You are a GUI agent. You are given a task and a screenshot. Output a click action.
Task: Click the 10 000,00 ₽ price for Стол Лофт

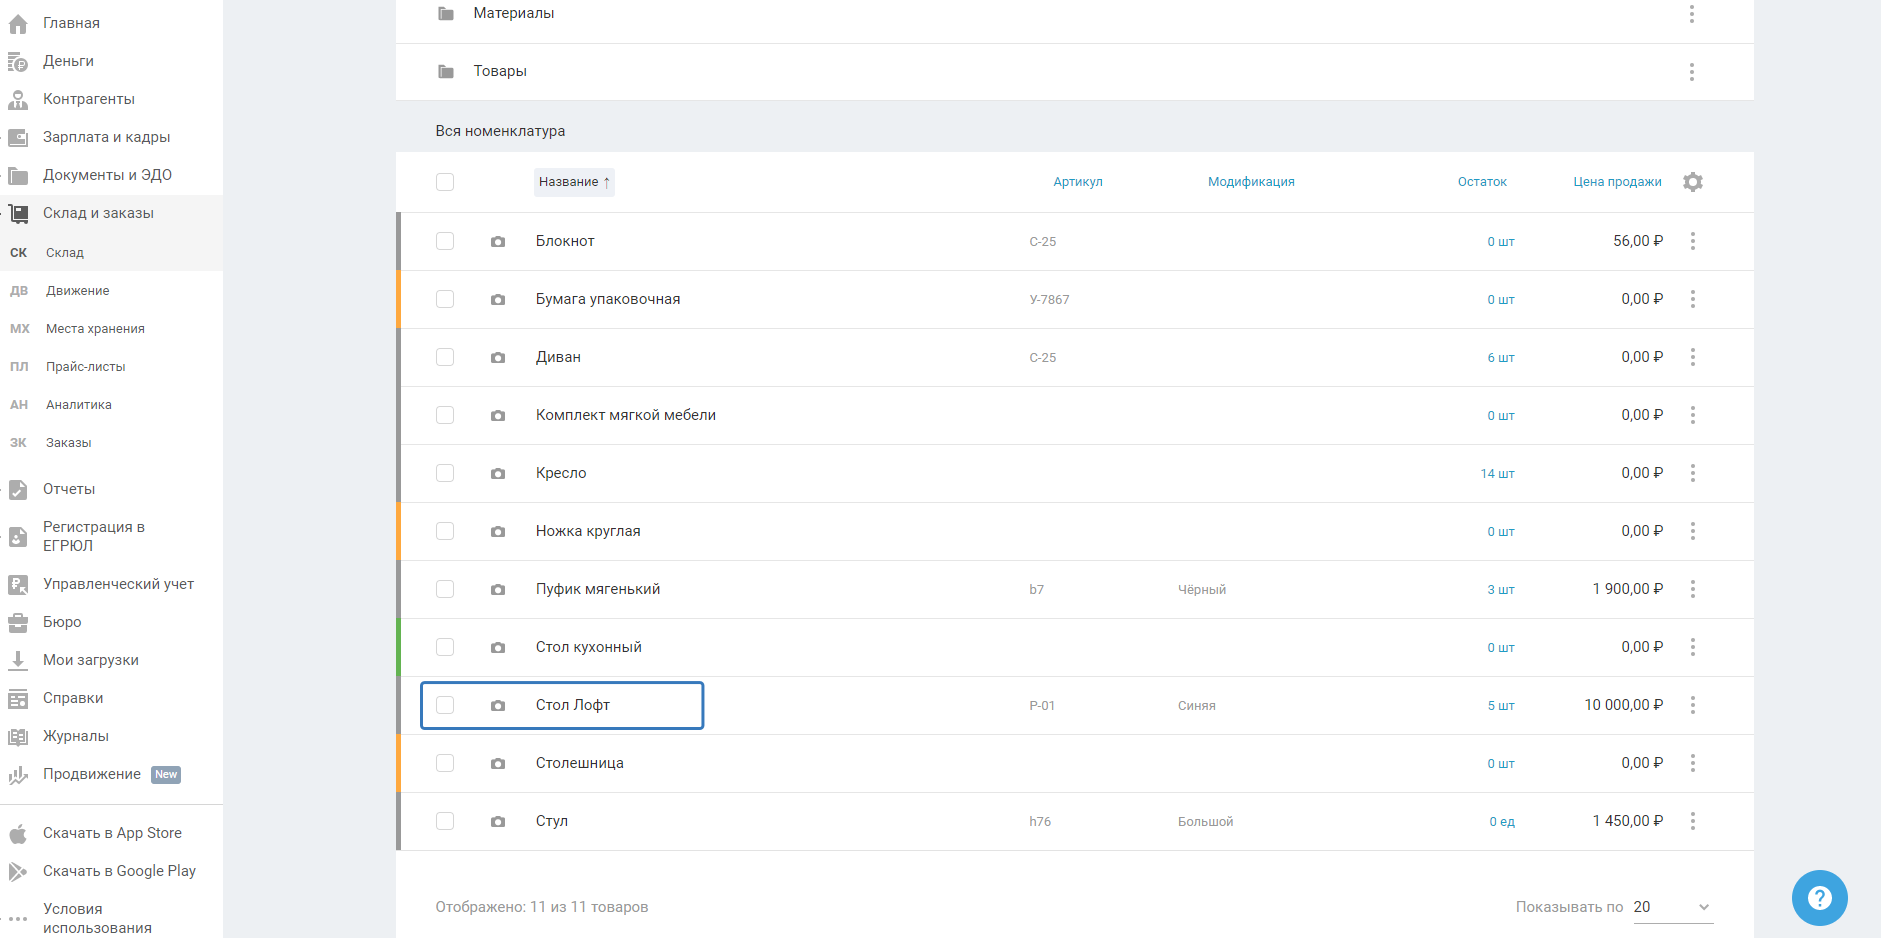tap(1624, 705)
